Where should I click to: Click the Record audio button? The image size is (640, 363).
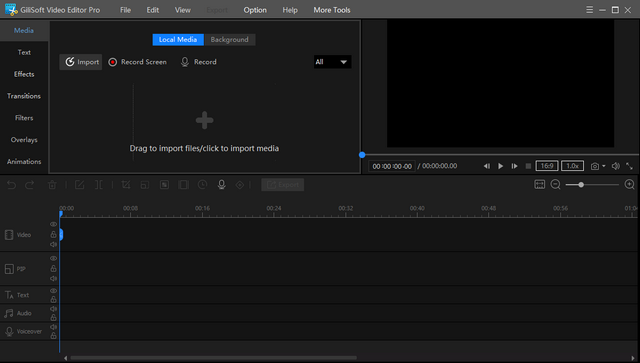[198, 62]
